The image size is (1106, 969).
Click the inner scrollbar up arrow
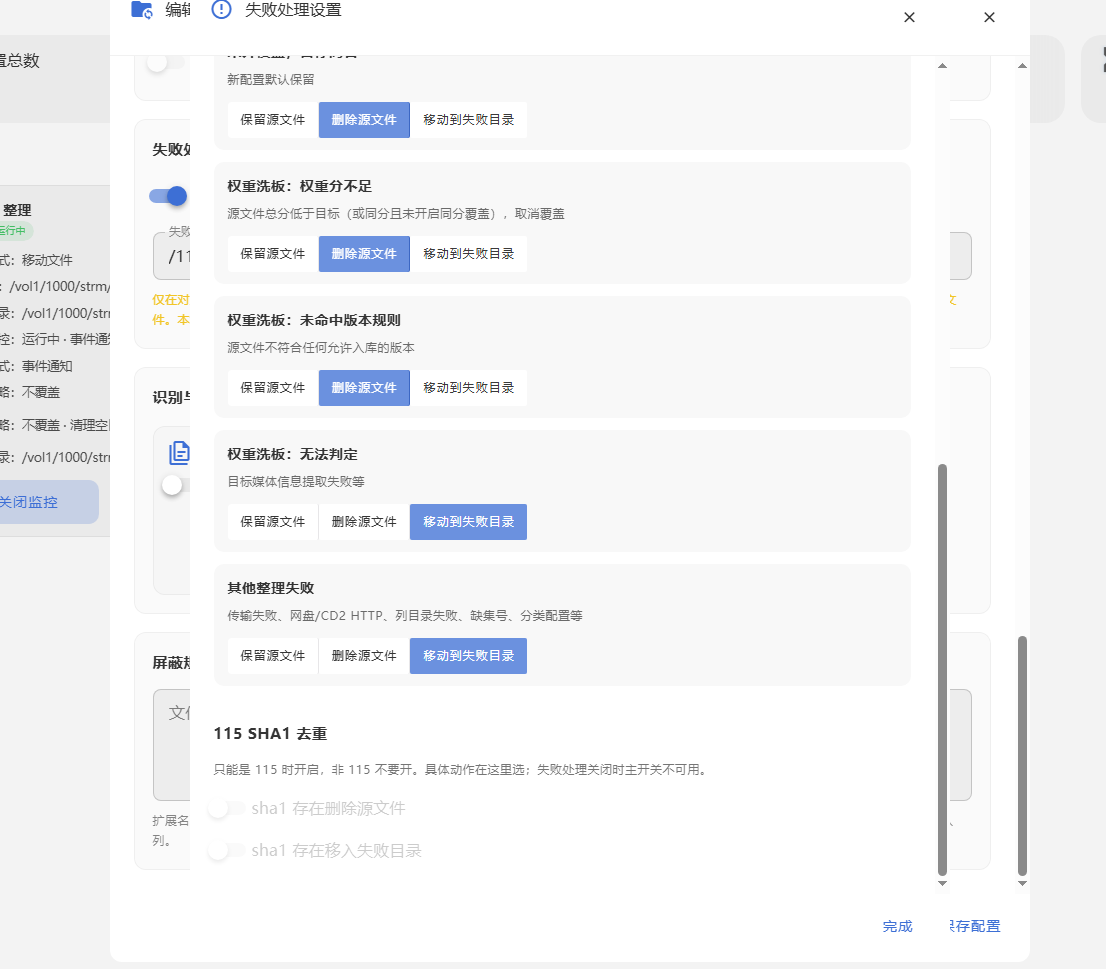tap(942, 66)
